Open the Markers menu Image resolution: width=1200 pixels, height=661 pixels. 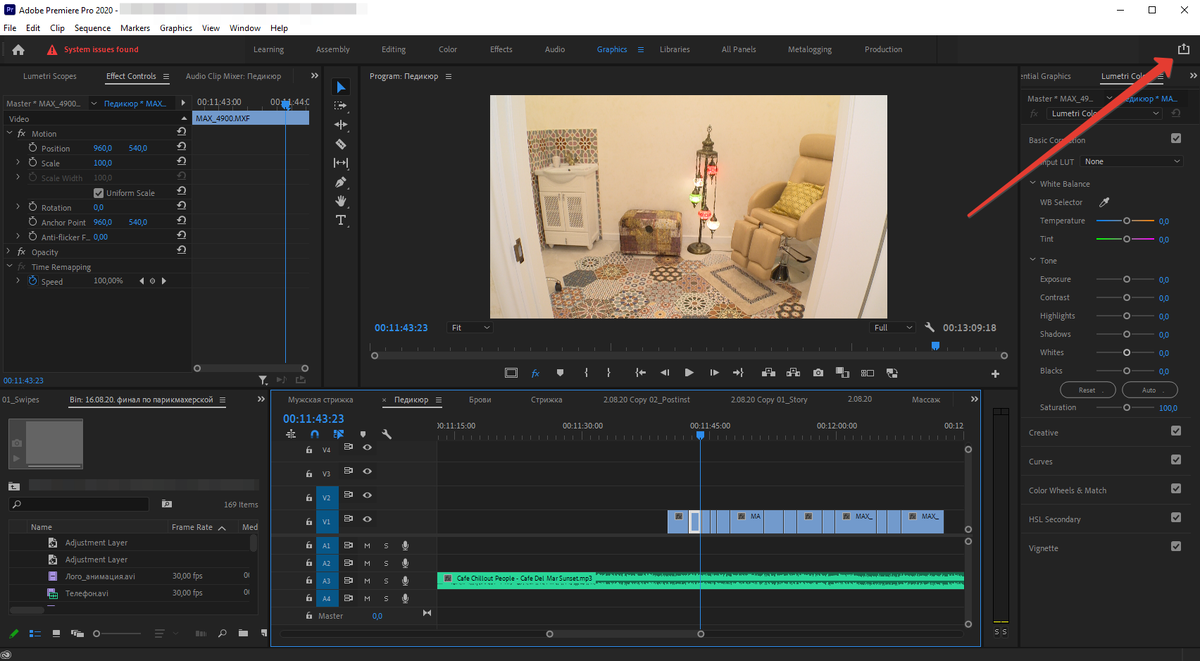point(135,28)
